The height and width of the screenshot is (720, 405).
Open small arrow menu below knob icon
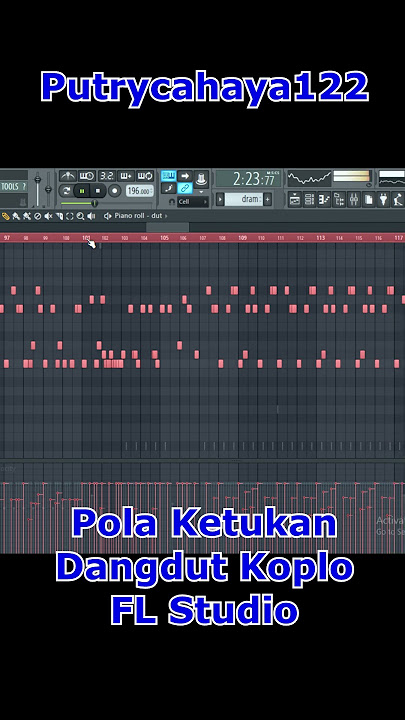point(201,191)
